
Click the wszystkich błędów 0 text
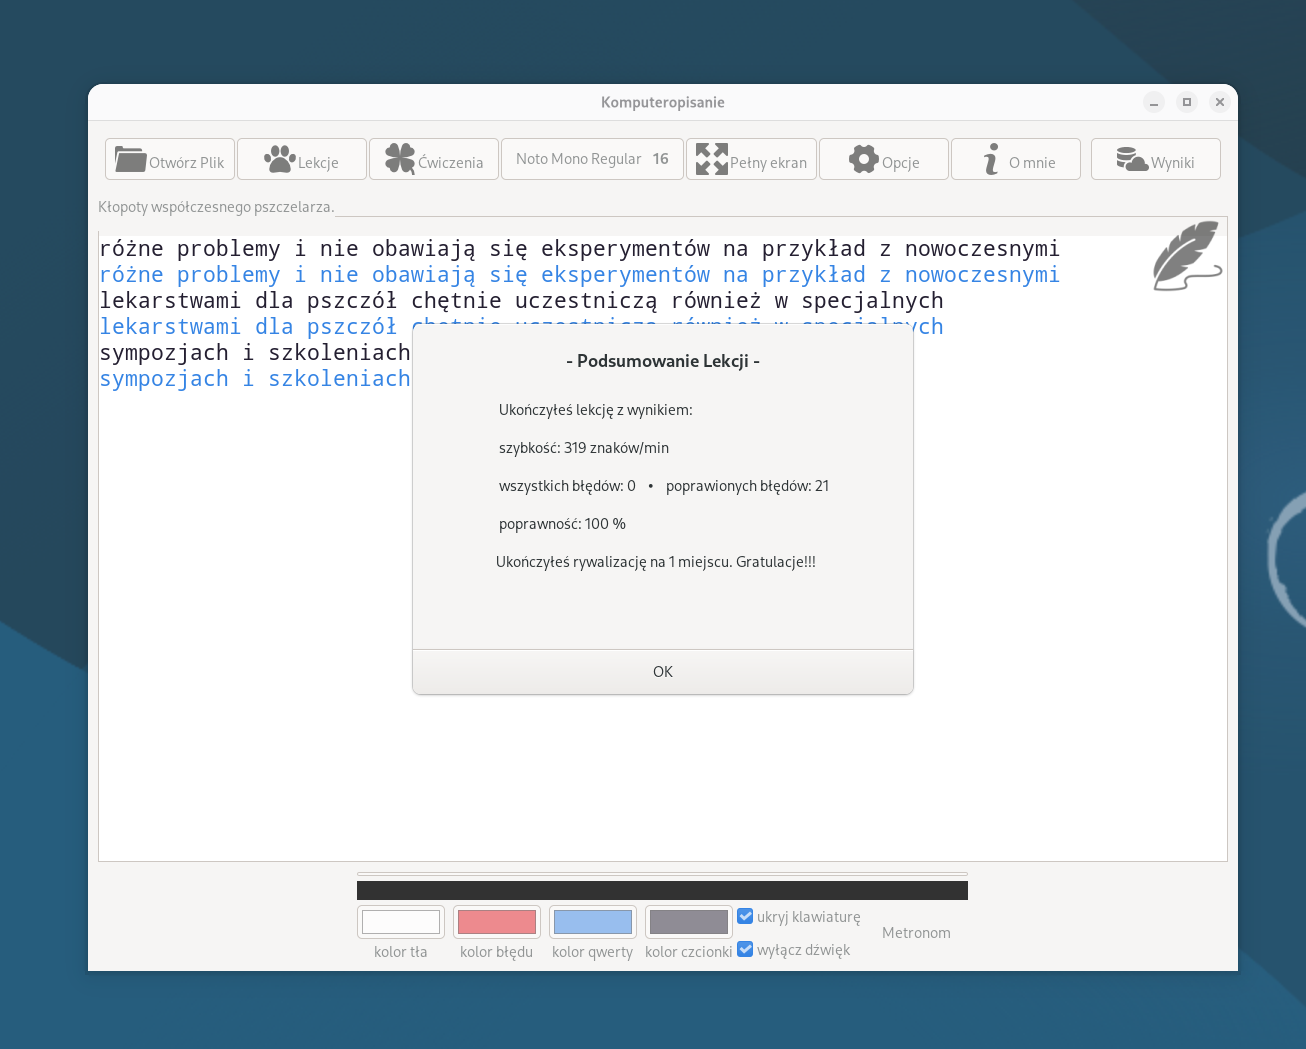[x=567, y=486]
